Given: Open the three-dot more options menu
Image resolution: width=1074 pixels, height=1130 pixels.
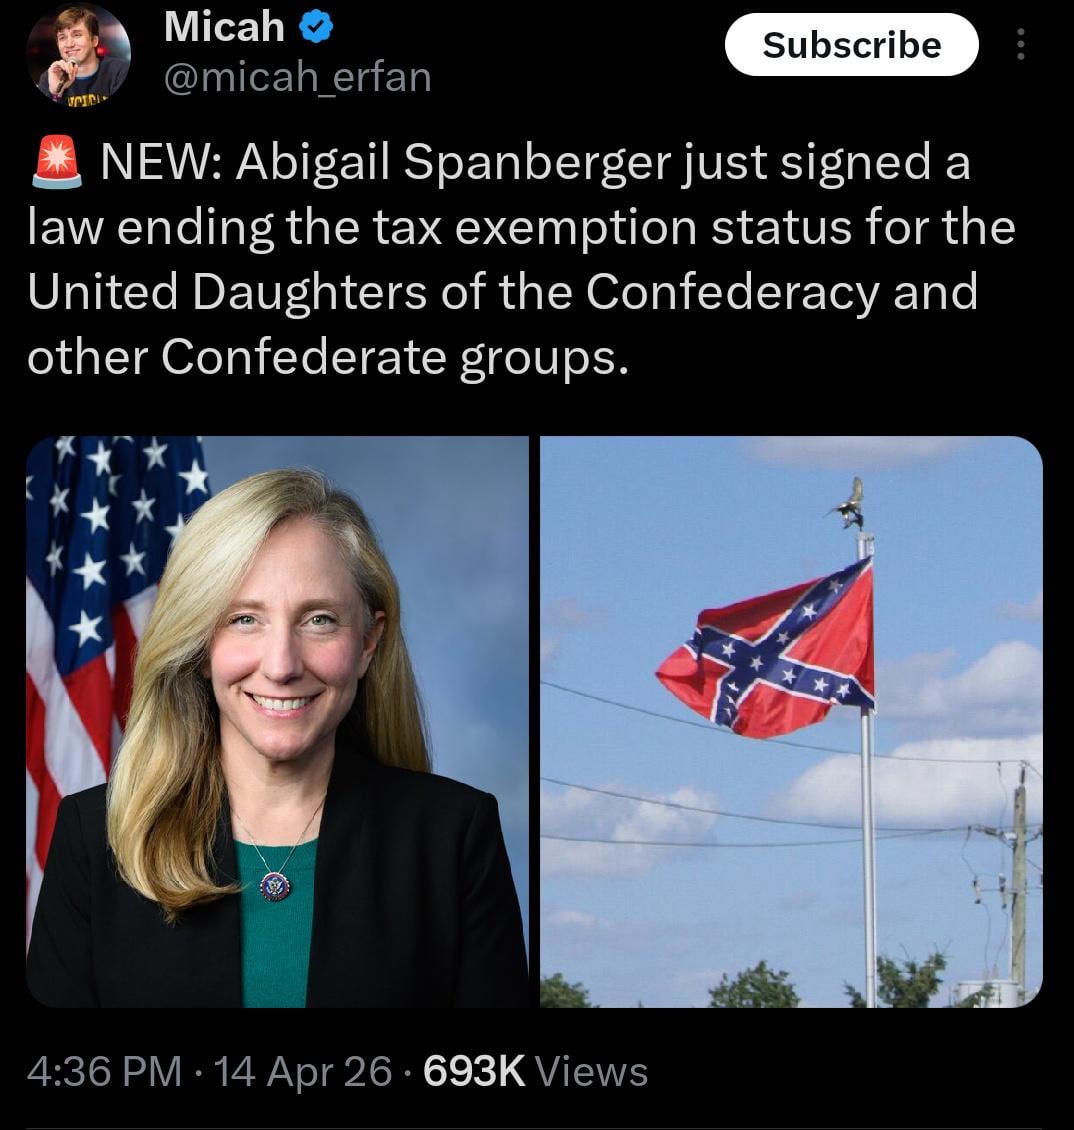Looking at the screenshot, I should pos(1020,45).
